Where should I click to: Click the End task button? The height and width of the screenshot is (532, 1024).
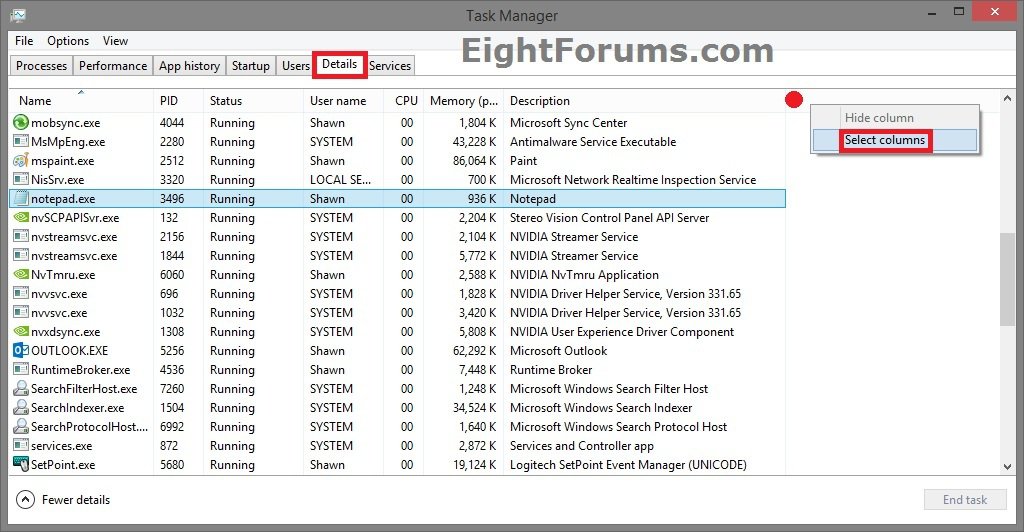pyautogui.click(x=965, y=499)
